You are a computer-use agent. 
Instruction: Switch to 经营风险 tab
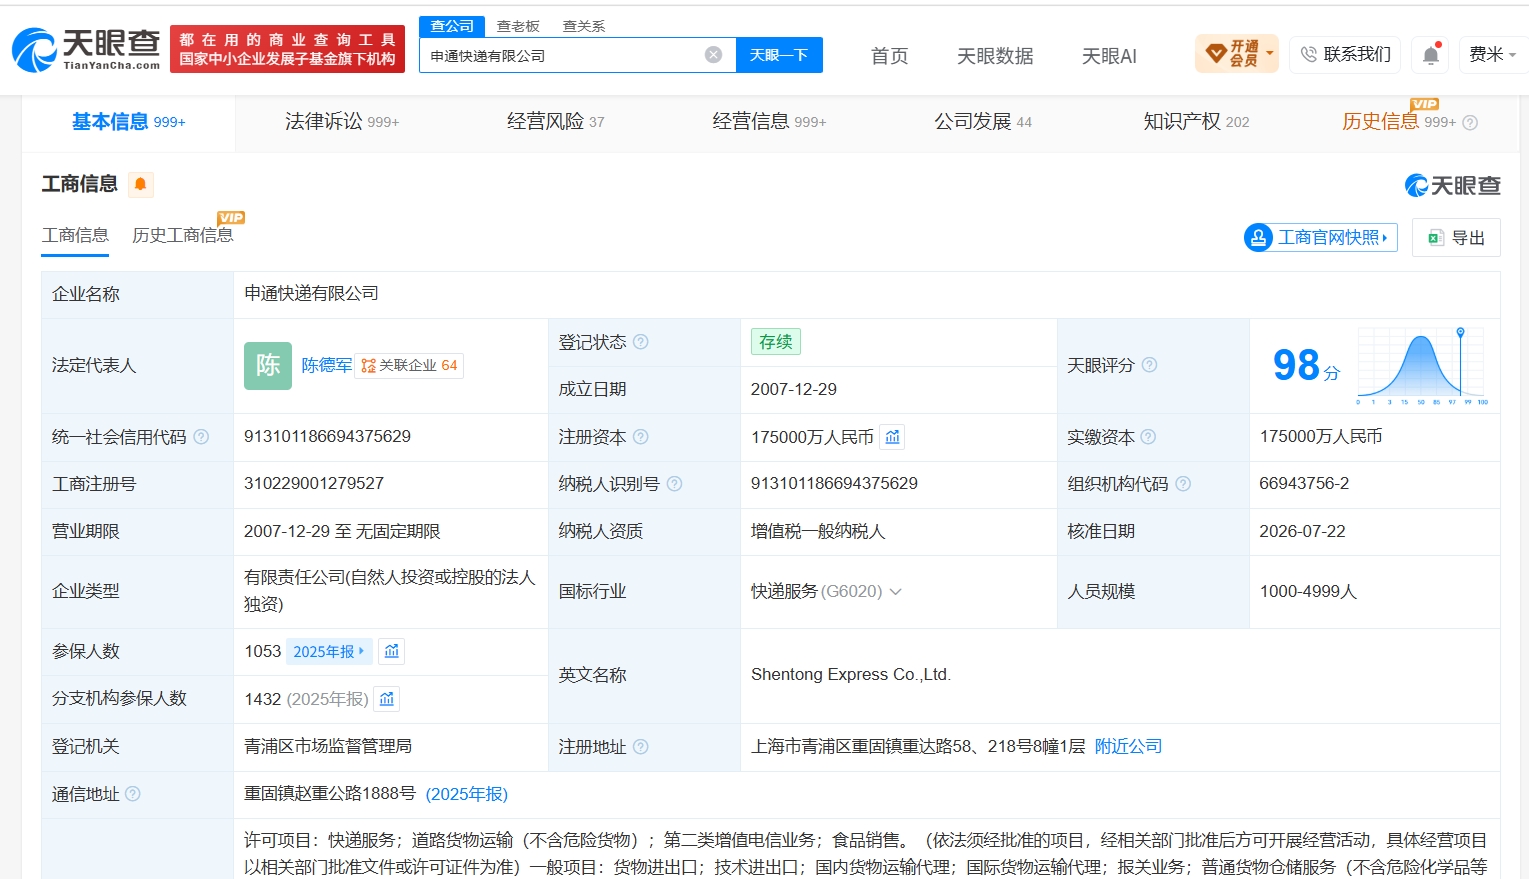[556, 122]
